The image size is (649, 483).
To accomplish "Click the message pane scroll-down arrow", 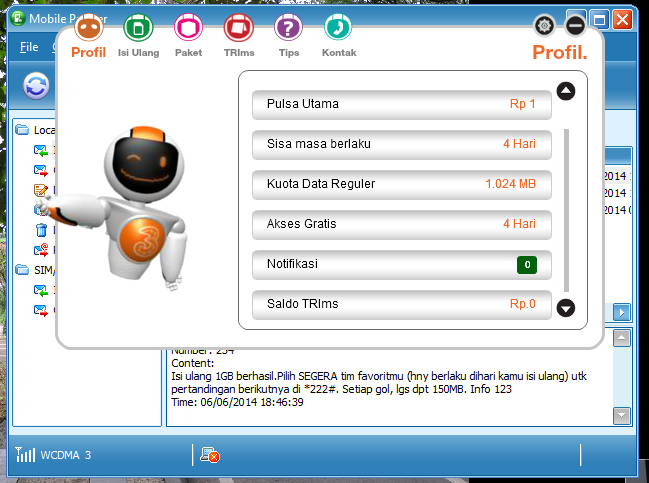I will [x=622, y=416].
